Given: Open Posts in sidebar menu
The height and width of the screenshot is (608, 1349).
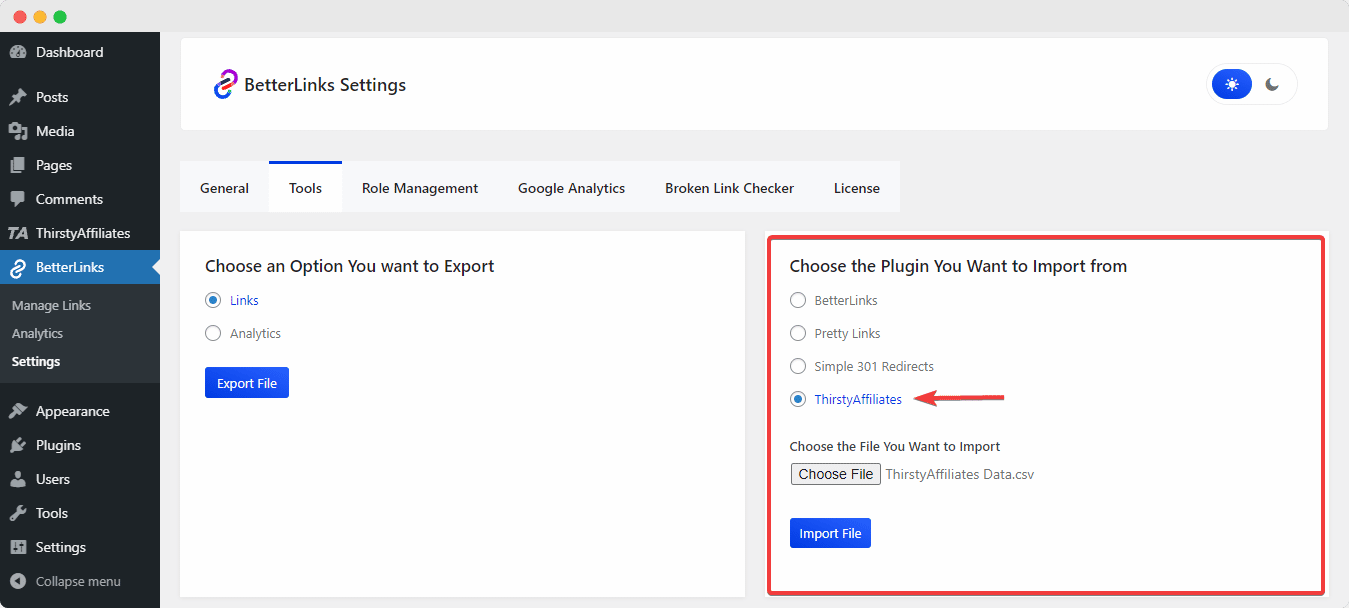Looking at the screenshot, I should (80, 97).
